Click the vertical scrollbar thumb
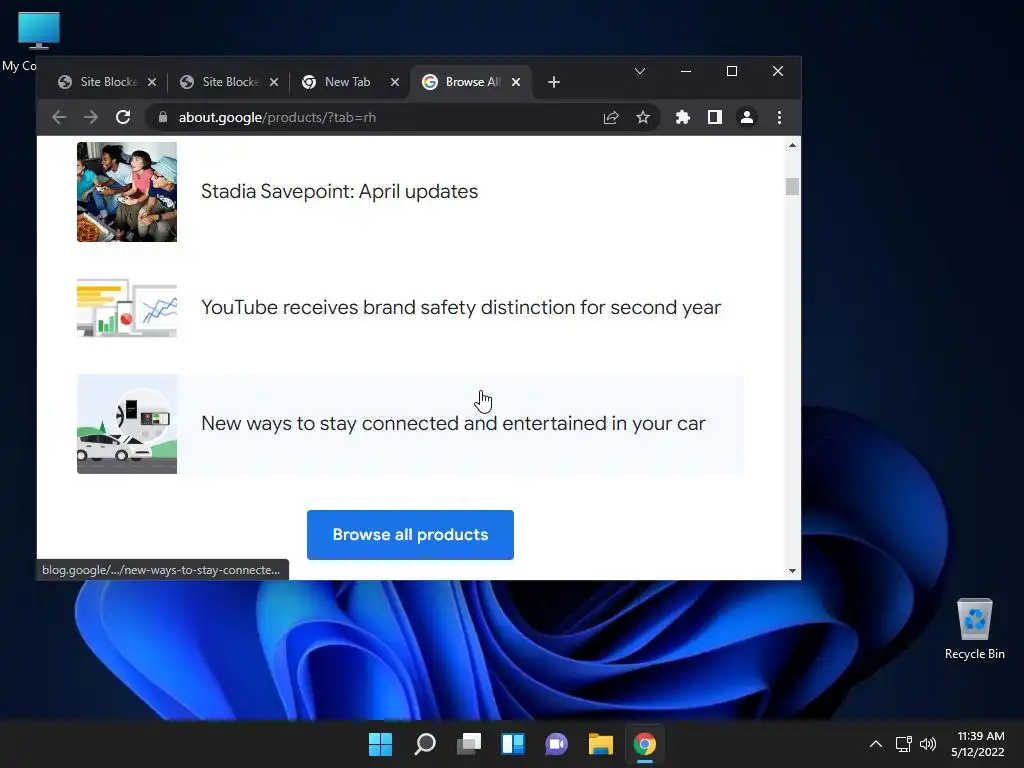 (x=792, y=187)
